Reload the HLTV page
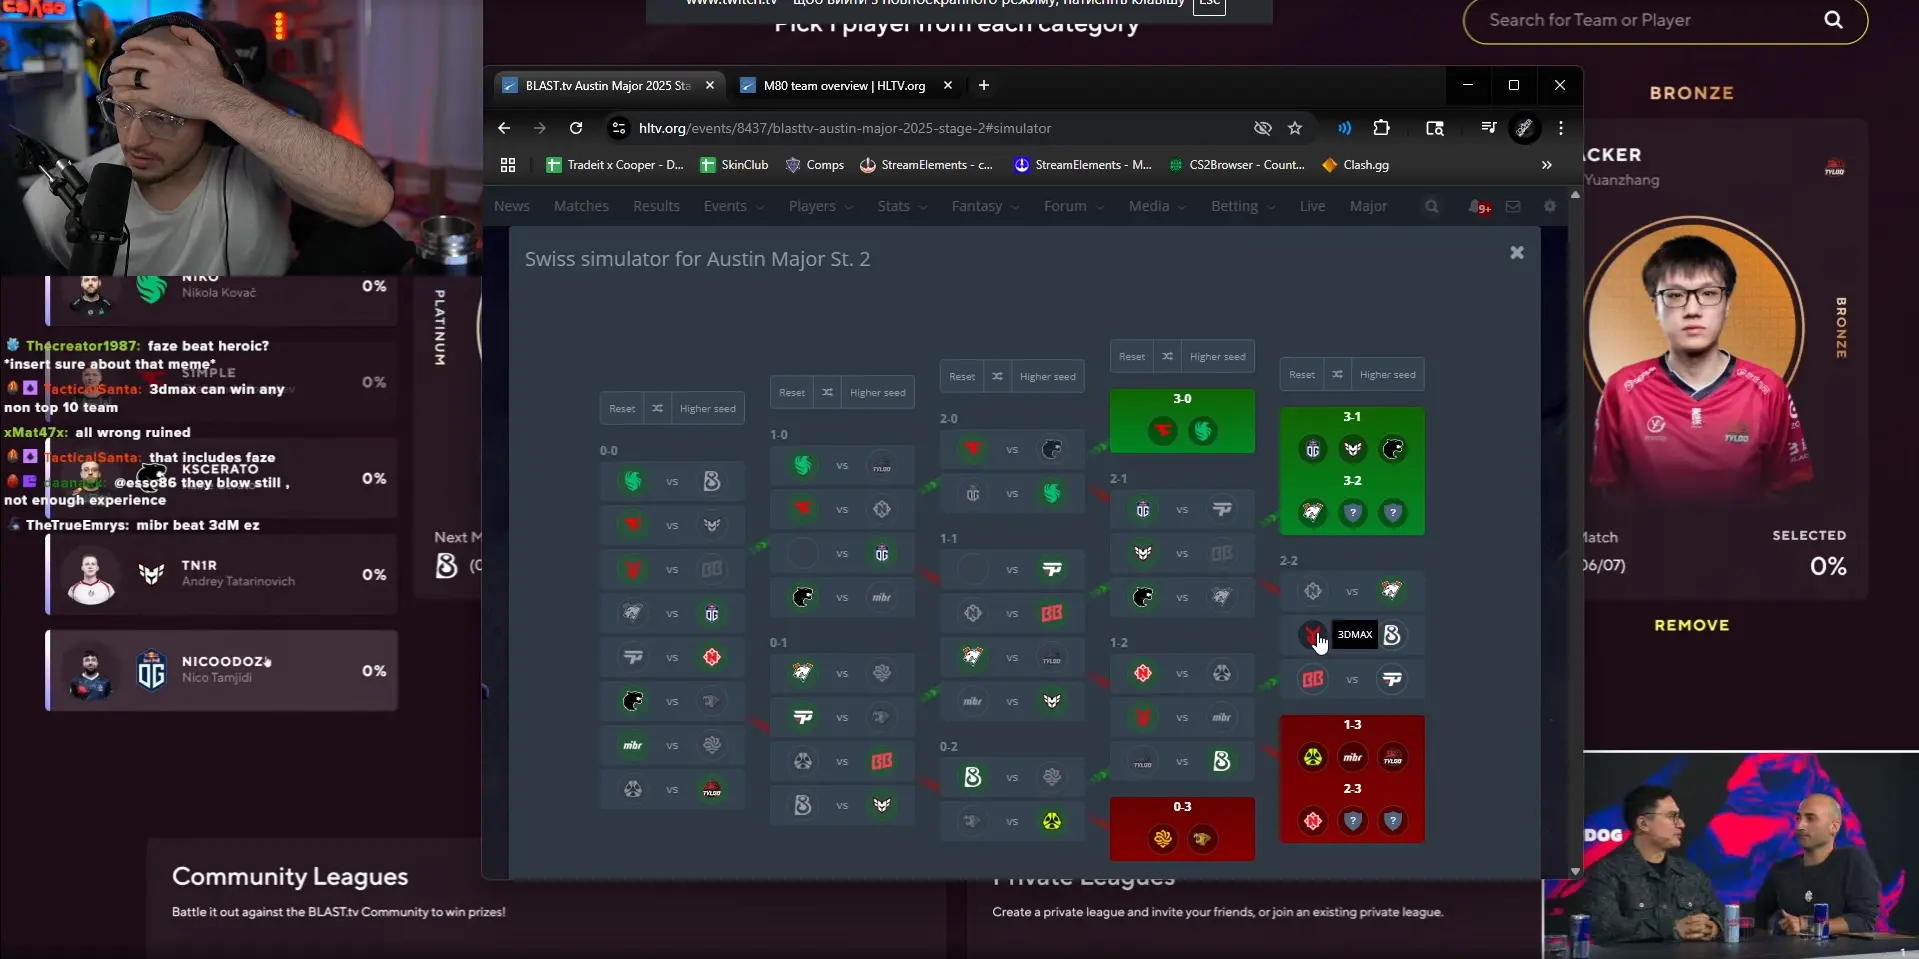Viewport: 1919px width, 959px height. point(576,128)
